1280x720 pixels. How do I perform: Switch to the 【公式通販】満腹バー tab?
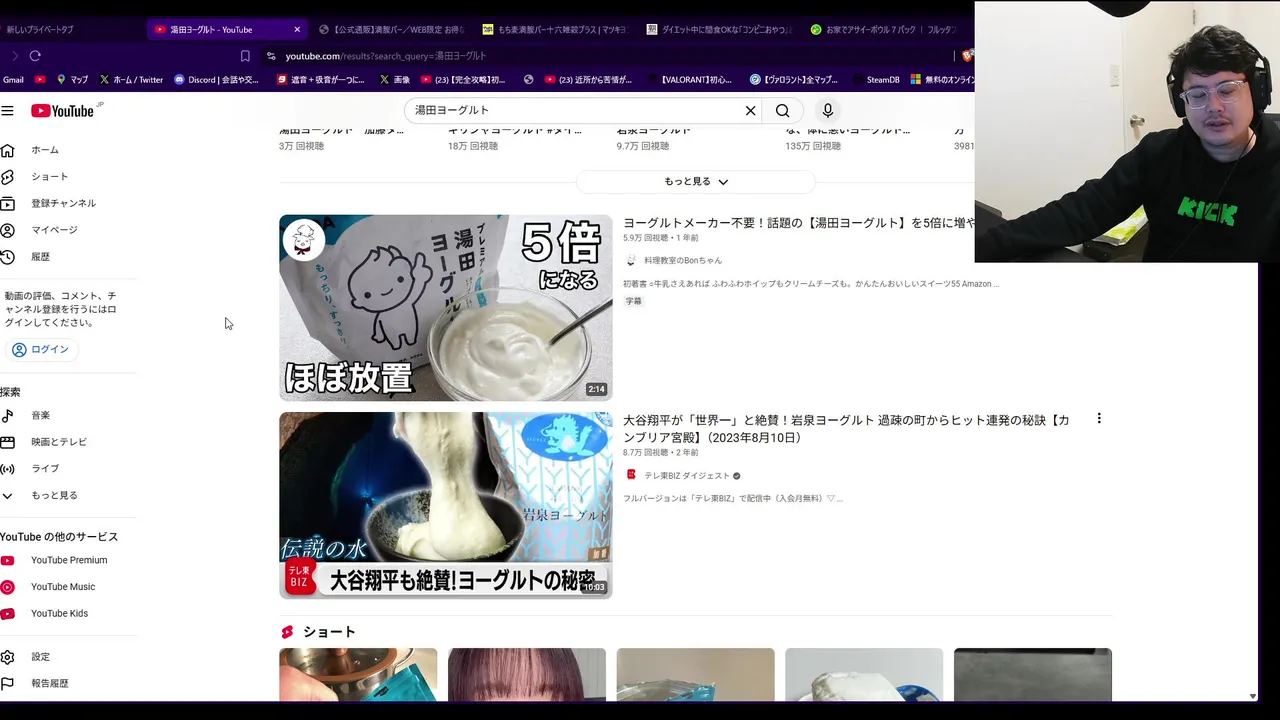390,29
